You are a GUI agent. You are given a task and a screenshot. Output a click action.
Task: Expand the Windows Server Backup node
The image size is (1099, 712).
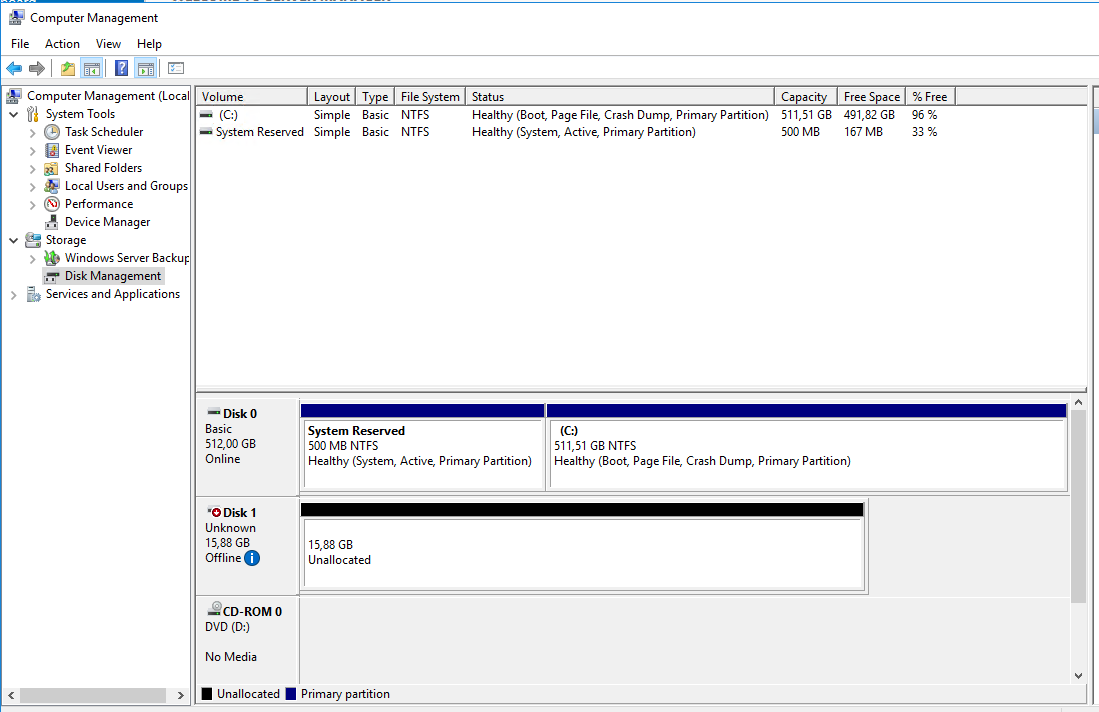tap(33, 258)
